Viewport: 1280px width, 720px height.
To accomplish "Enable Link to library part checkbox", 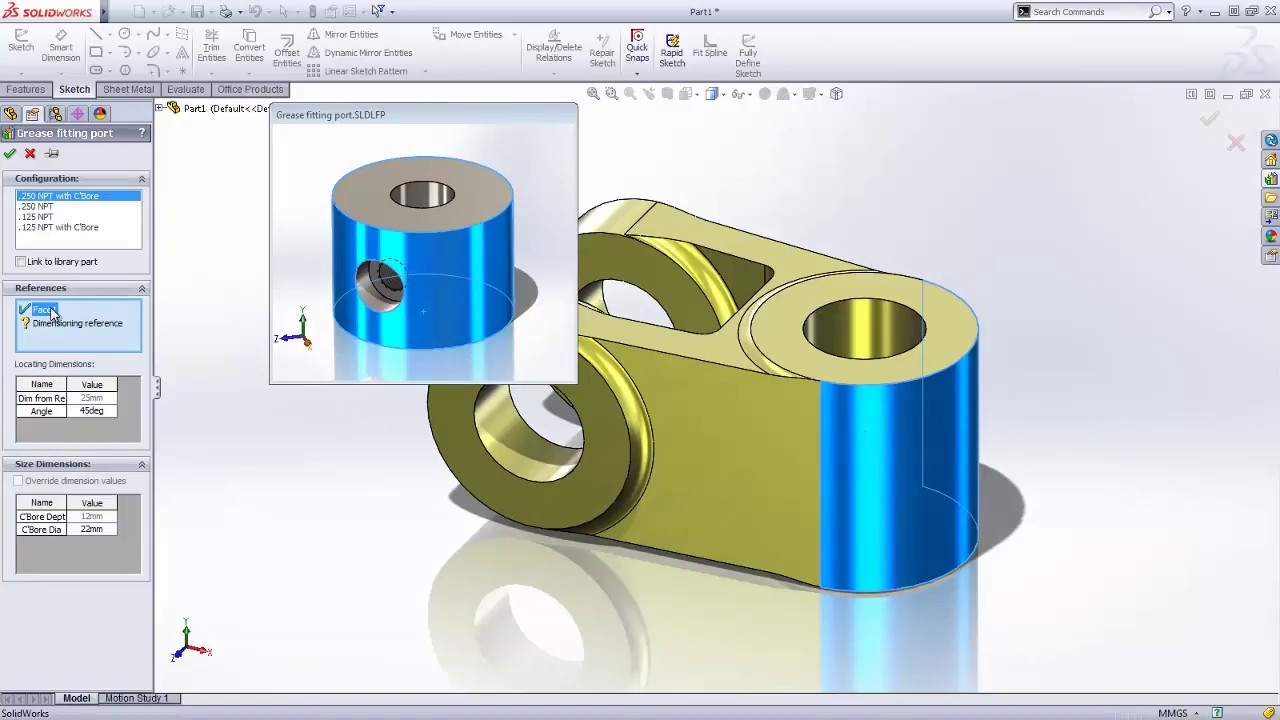I will coord(21,262).
